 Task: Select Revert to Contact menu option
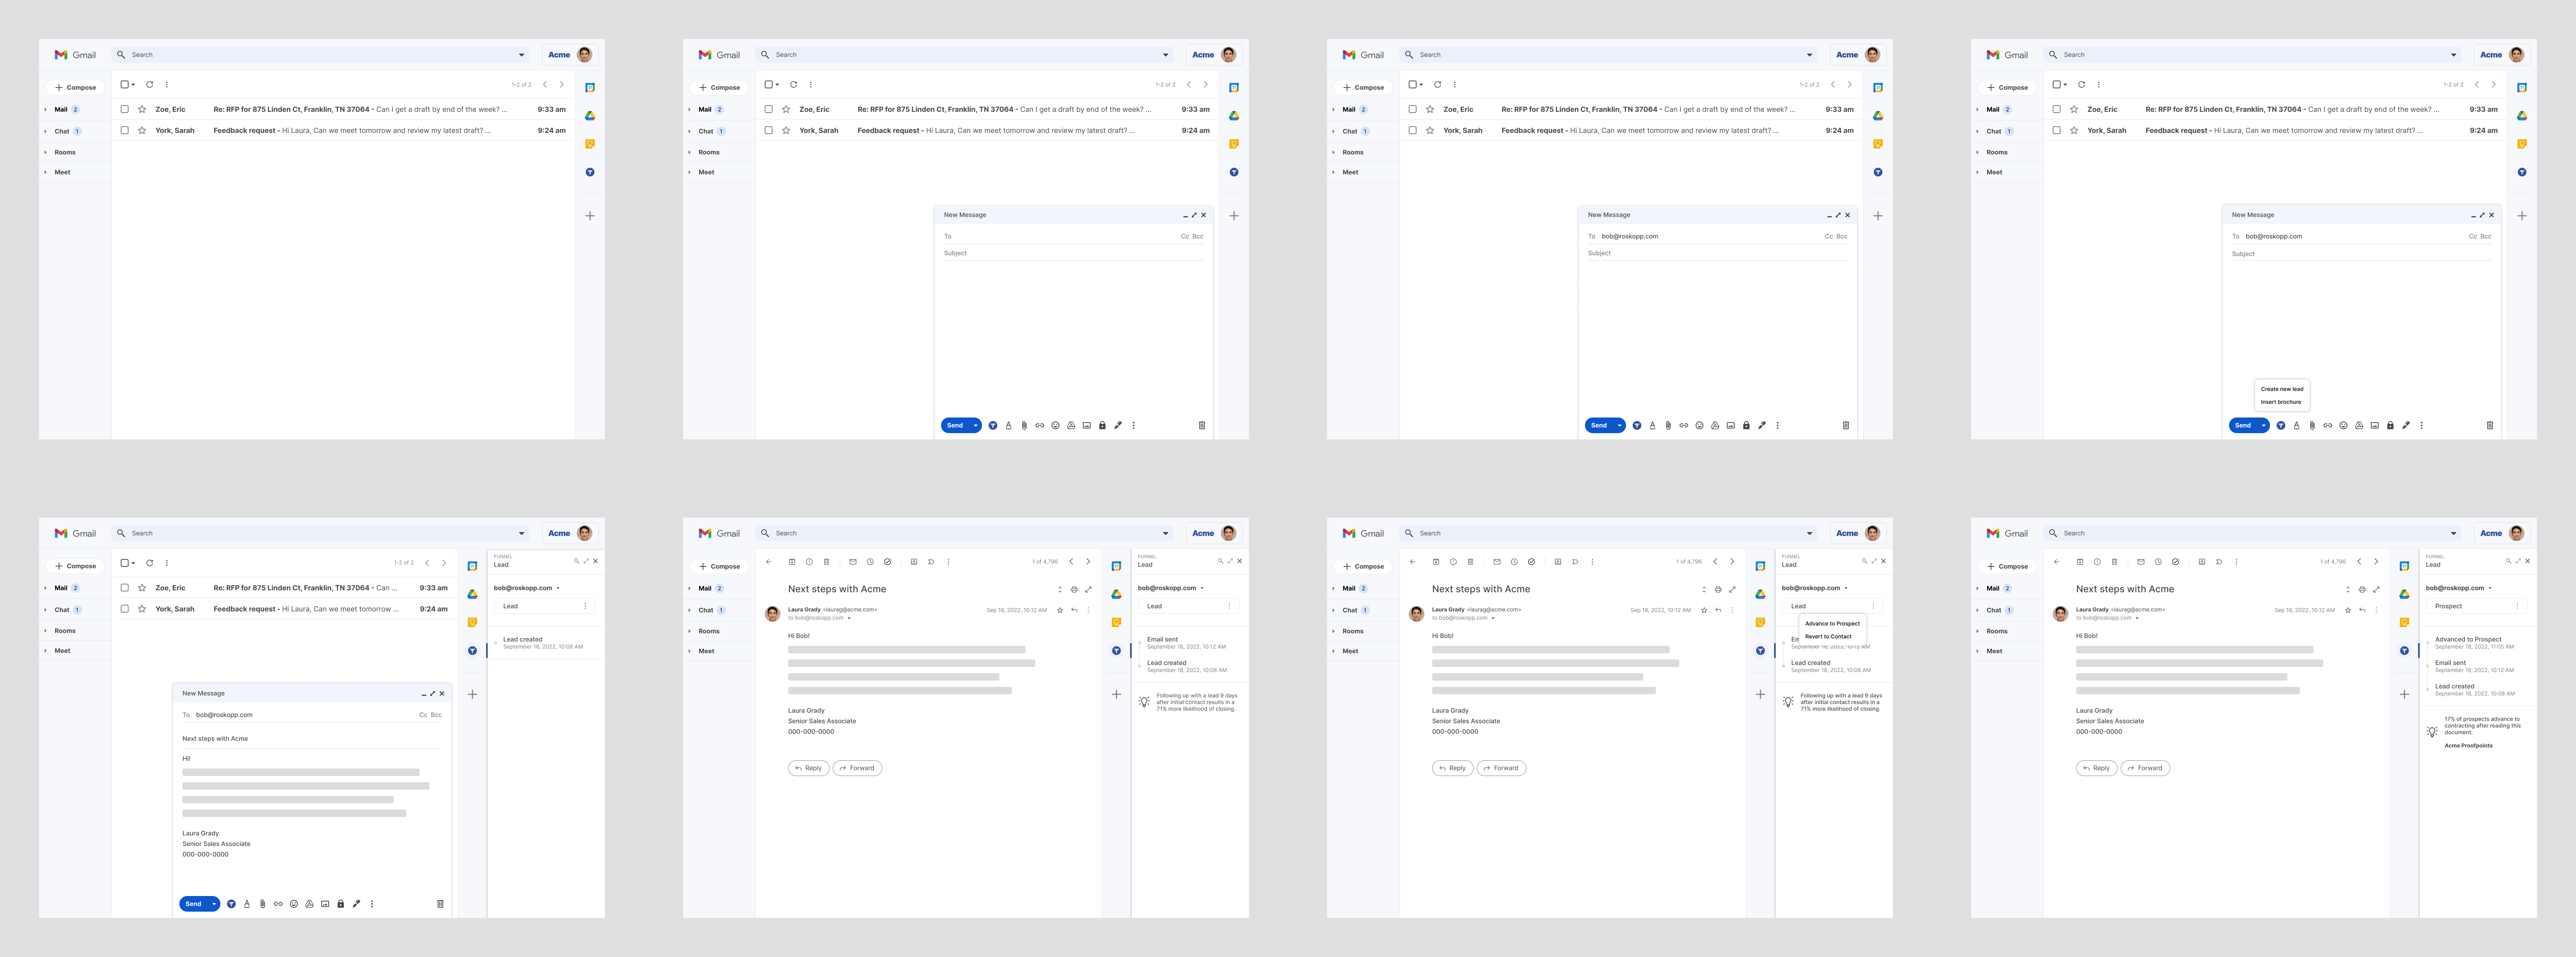coord(1828,636)
